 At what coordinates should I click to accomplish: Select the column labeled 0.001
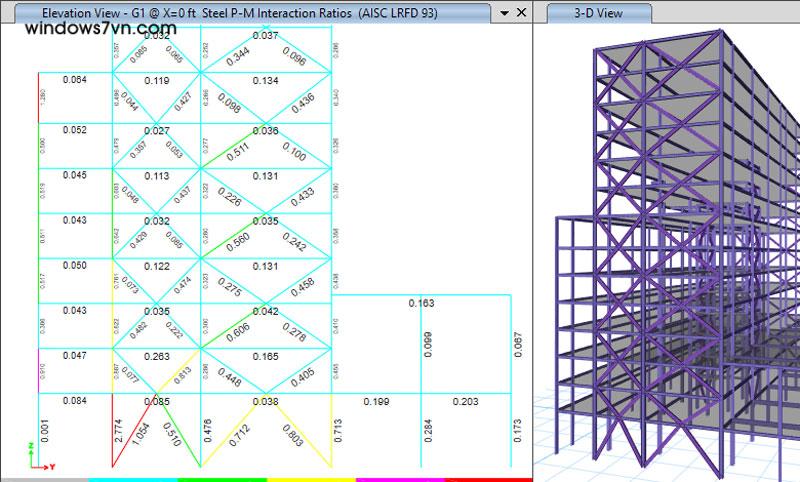(38, 430)
